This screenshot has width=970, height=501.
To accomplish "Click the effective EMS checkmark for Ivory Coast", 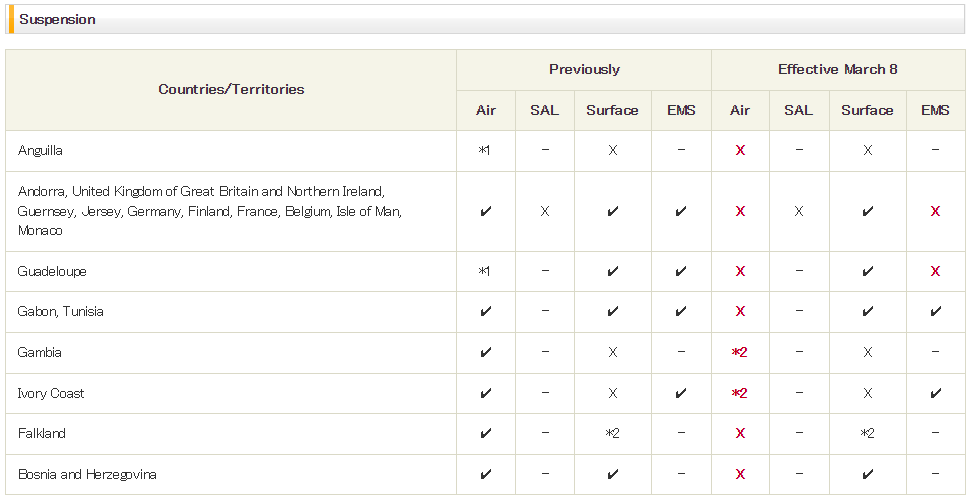I will [x=935, y=394].
